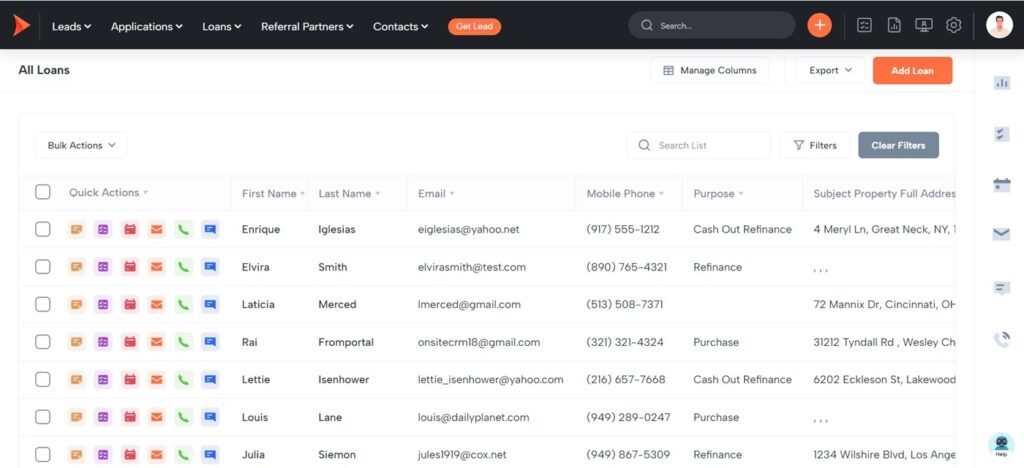Screen dimensions: 1024x468
Task: Open the Loans menu
Action: [222, 27]
